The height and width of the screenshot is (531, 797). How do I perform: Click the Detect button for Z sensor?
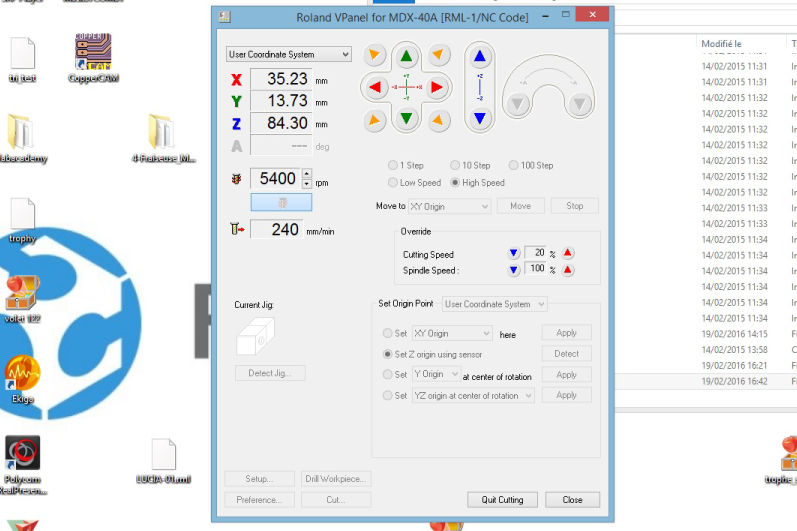[566, 354]
